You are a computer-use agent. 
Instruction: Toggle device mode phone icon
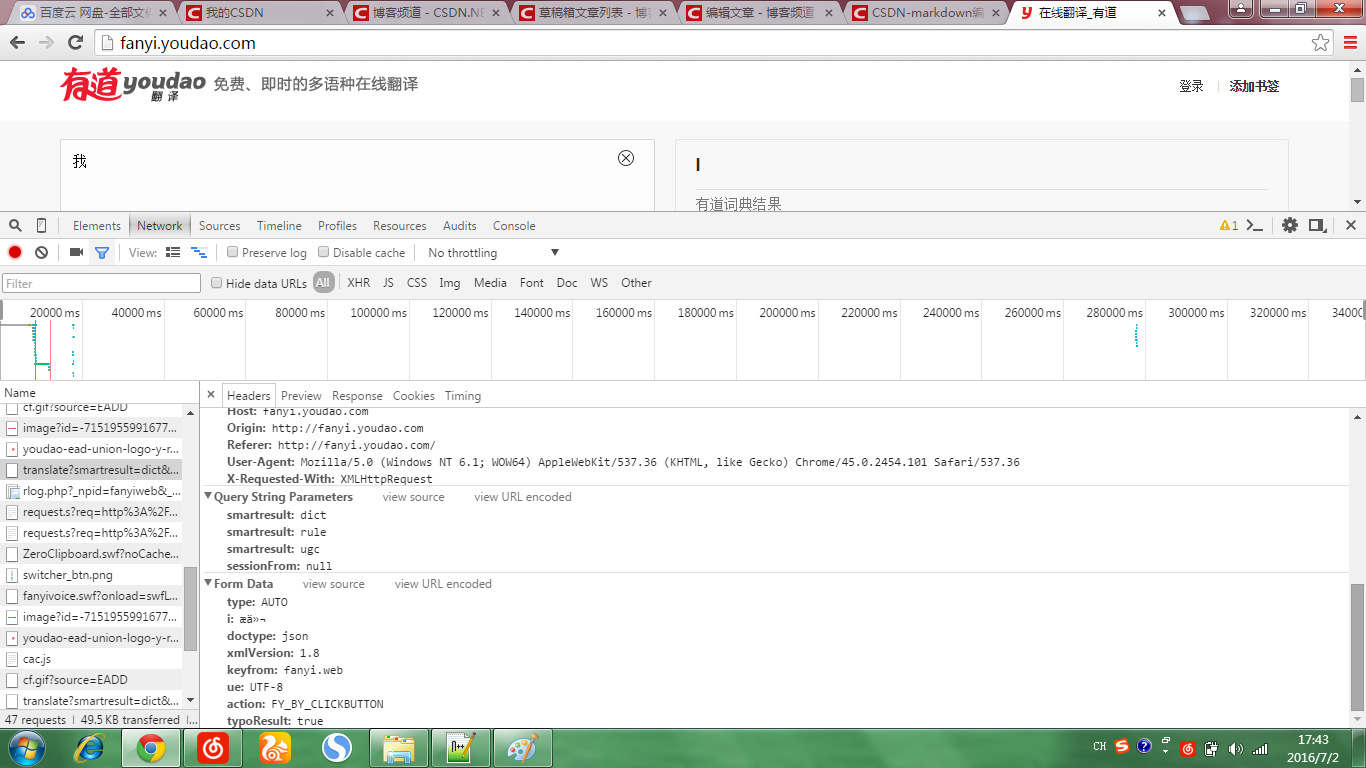[x=41, y=225]
